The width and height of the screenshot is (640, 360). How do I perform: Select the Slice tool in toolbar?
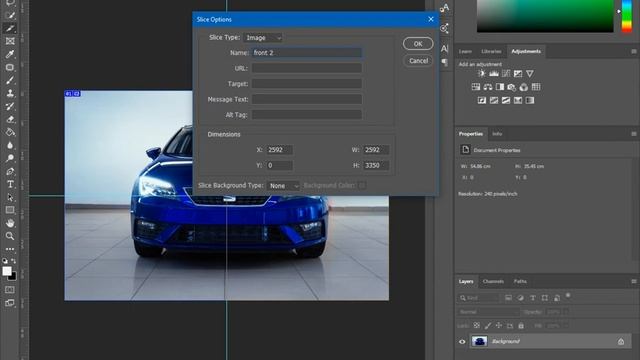point(10,28)
